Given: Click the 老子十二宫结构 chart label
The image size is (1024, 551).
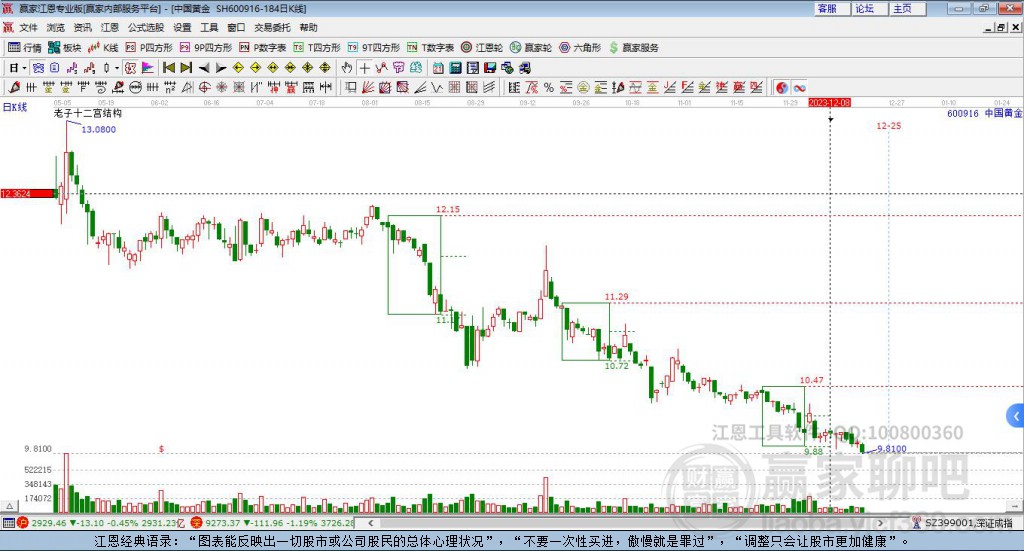Looking at the screenshot, I should click(88, 113).
